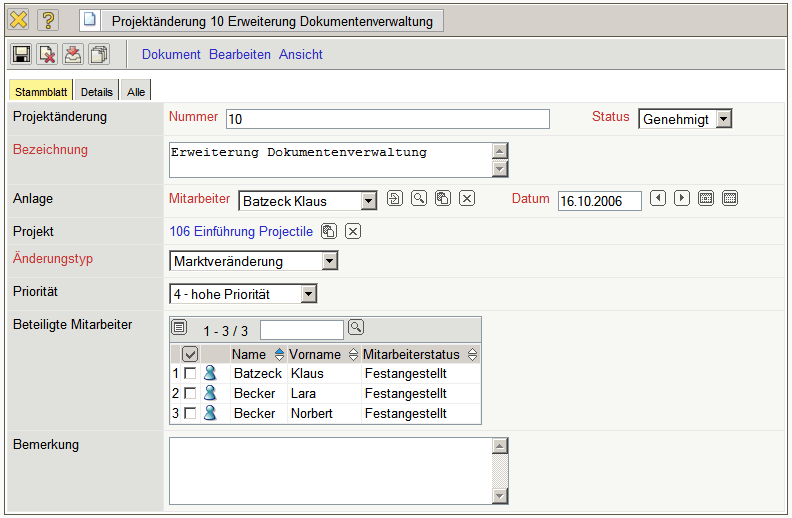
Task: Click the search icon in employee list
Action: 356,327
